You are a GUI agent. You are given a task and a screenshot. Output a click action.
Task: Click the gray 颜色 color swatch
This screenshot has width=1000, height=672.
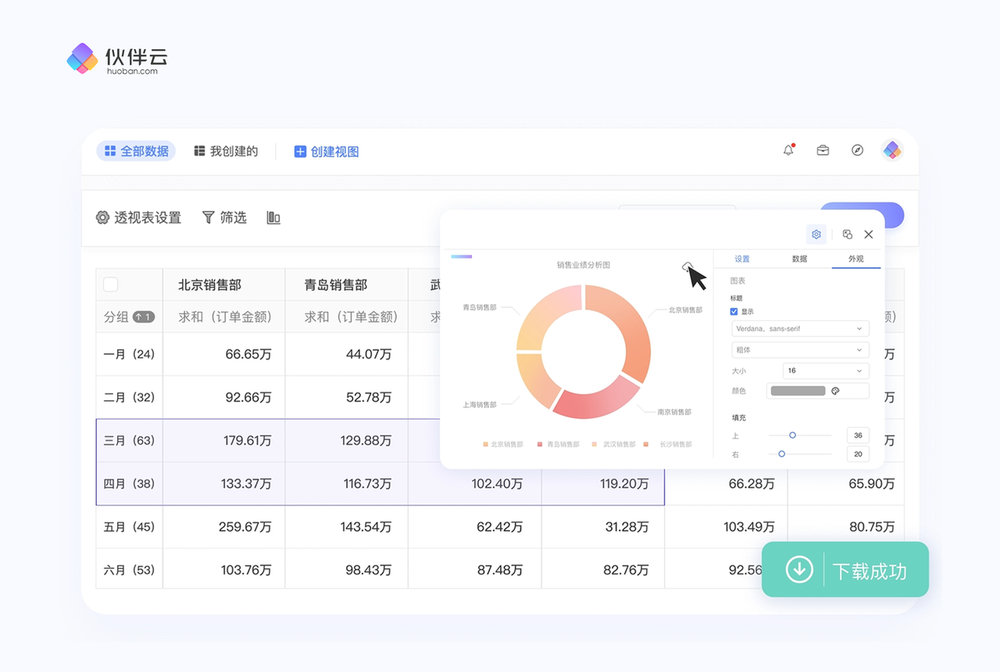(x=796, y=391)
